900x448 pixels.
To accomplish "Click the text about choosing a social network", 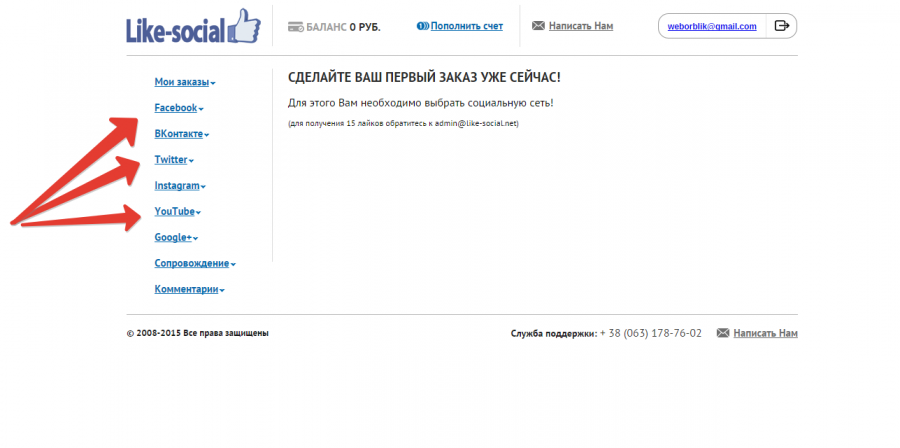I will 421,103.
